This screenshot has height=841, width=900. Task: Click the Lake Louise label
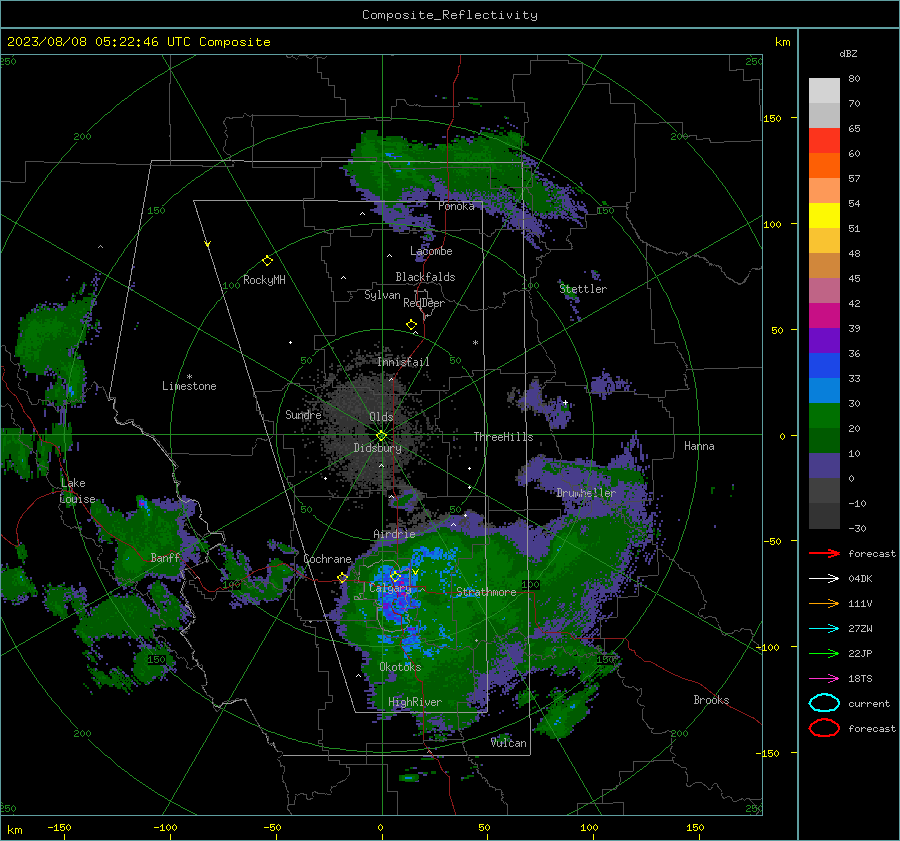(77, 491)
